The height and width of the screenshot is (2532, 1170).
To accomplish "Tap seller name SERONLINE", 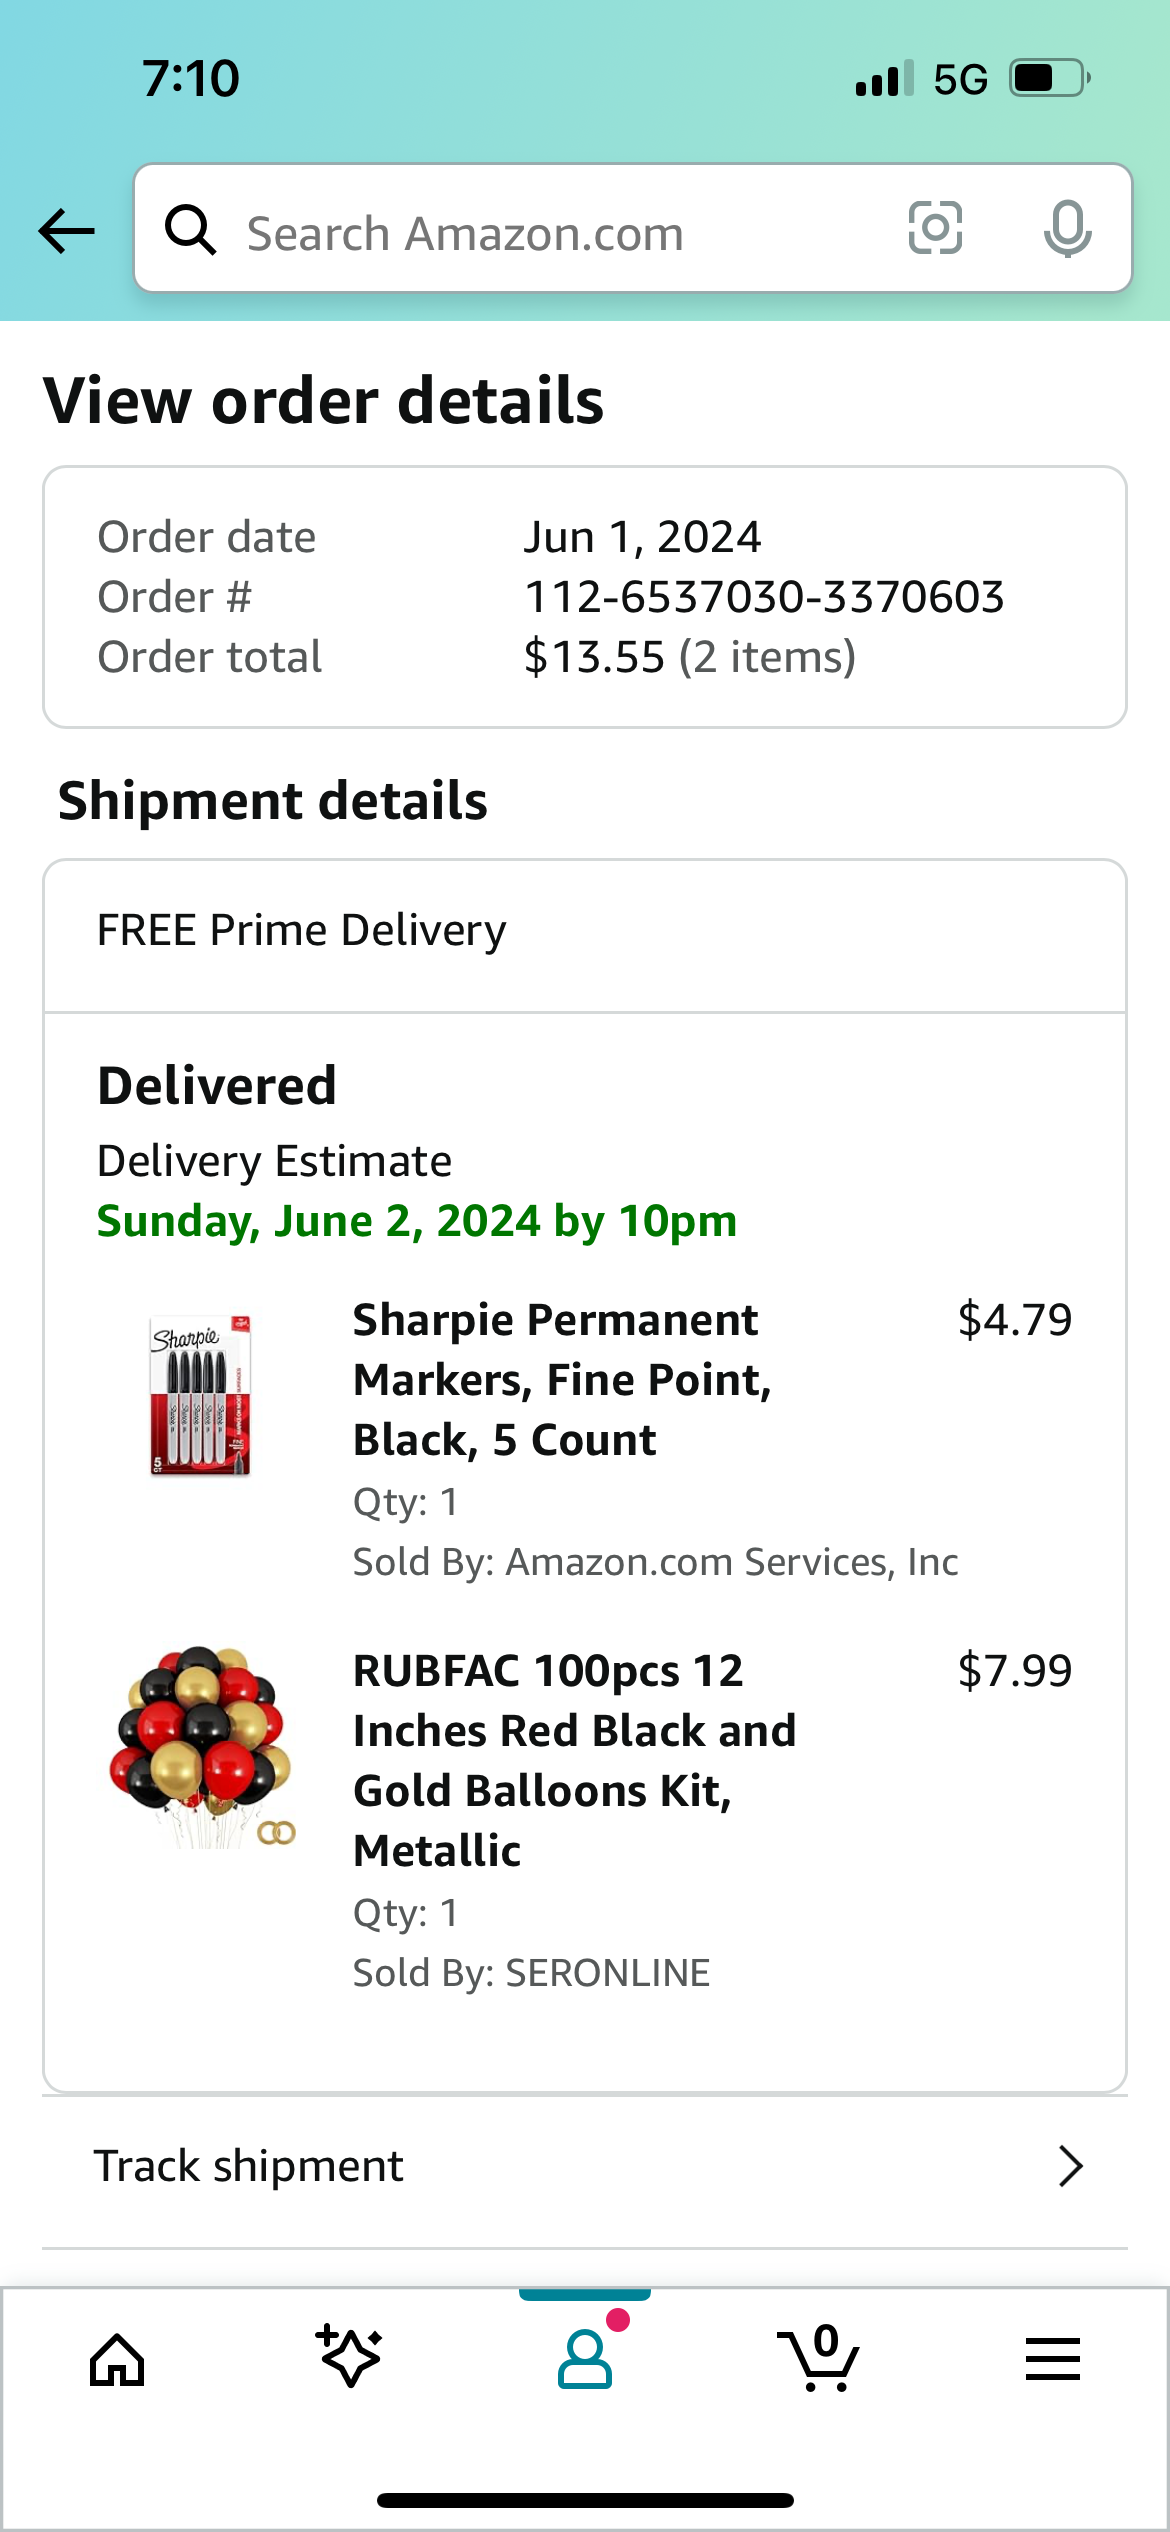I will point(607,1973).
